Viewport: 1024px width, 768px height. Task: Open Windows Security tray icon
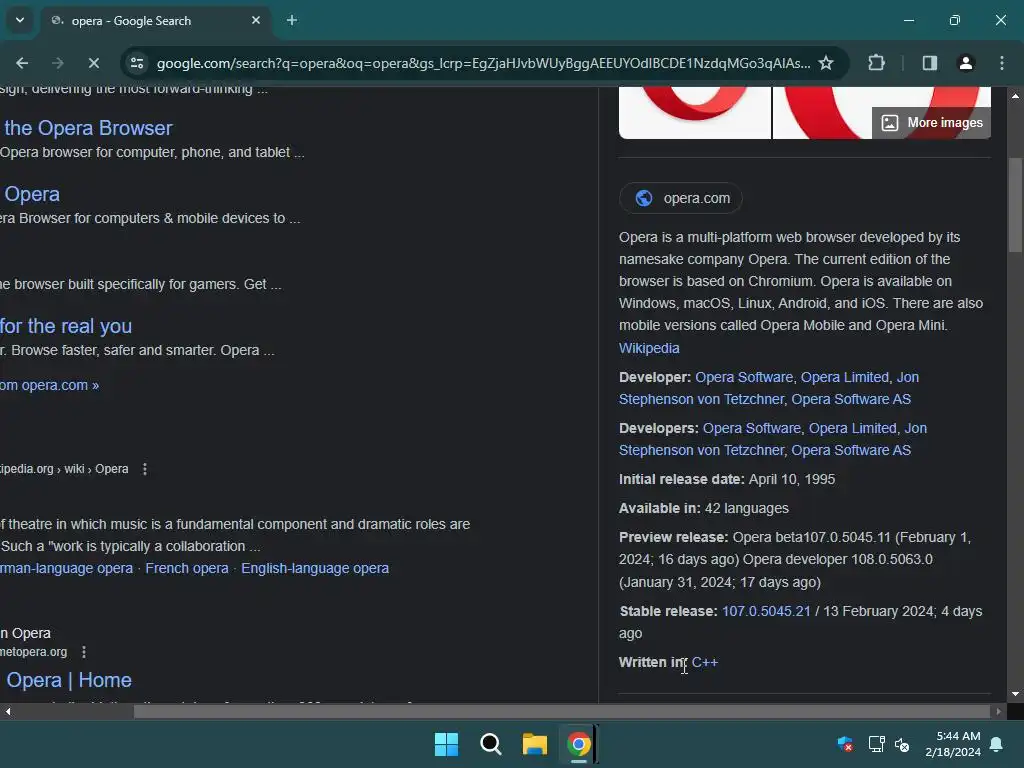tap(845, 744)
